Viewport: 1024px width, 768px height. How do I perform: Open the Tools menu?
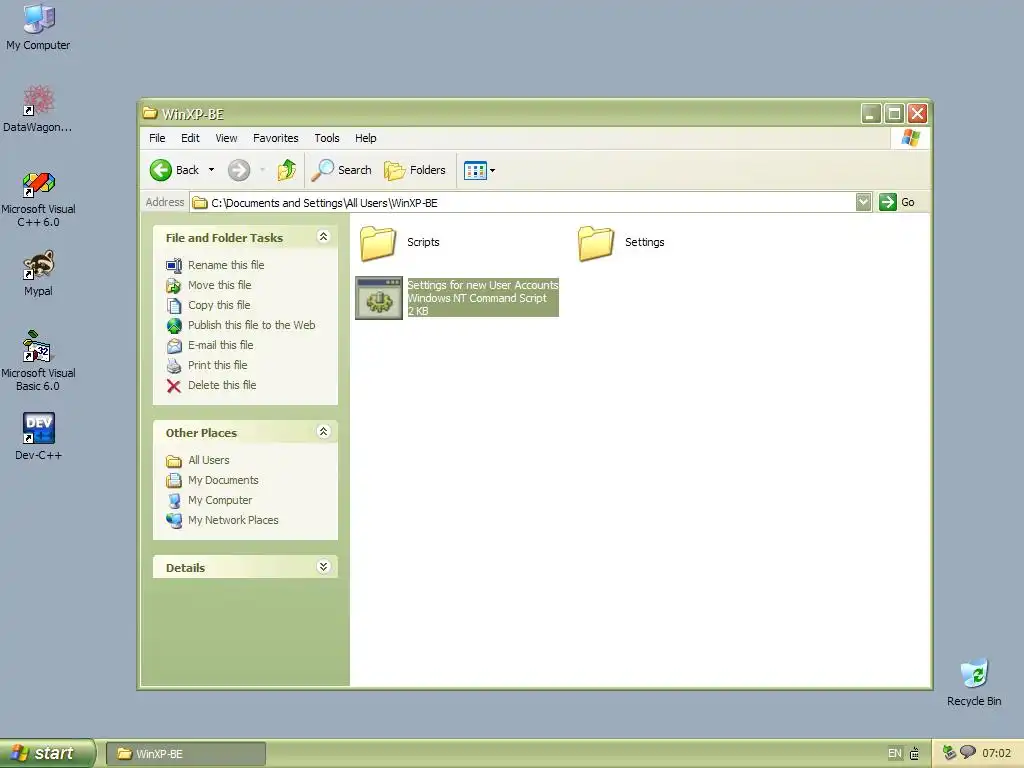327,138
